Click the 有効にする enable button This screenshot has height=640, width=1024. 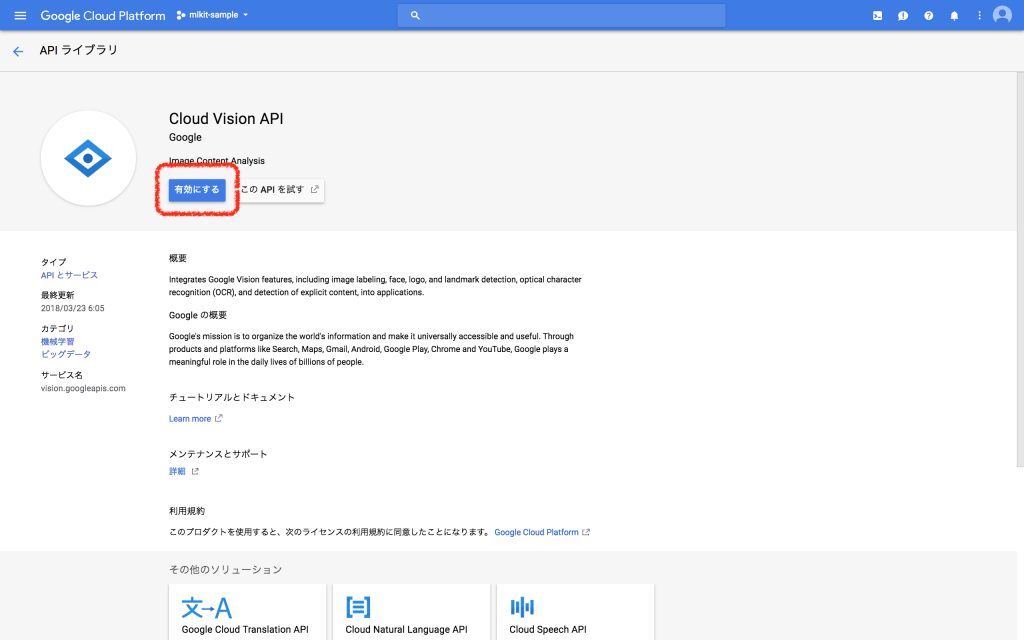(x=197, y=189)
